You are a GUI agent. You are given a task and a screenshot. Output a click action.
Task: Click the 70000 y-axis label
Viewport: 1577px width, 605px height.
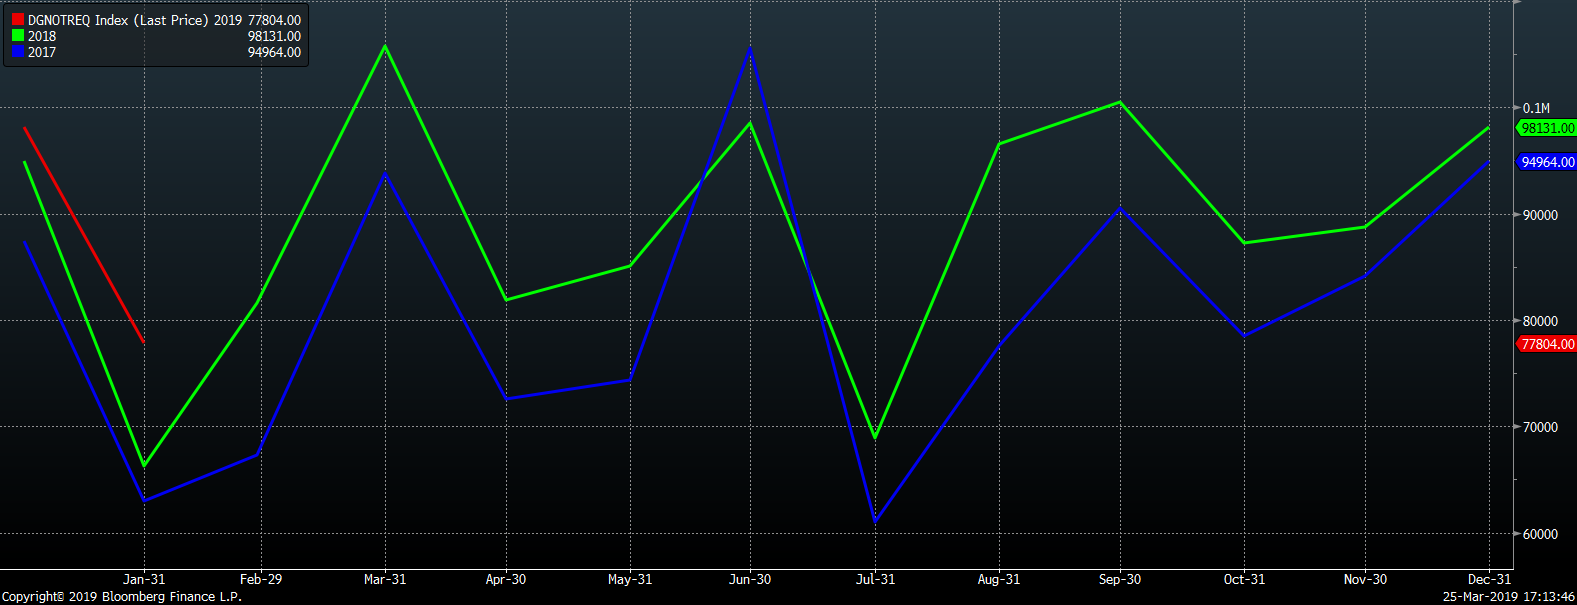(x=1540, y=427)
